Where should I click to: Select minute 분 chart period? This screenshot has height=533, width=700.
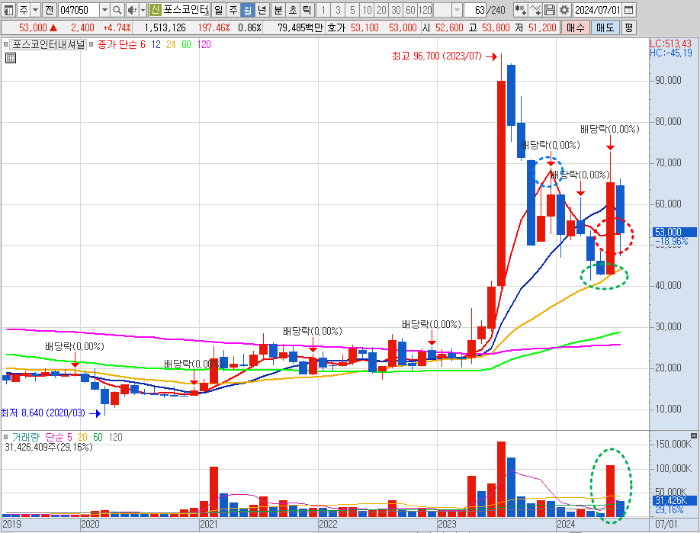coord(278,9)
